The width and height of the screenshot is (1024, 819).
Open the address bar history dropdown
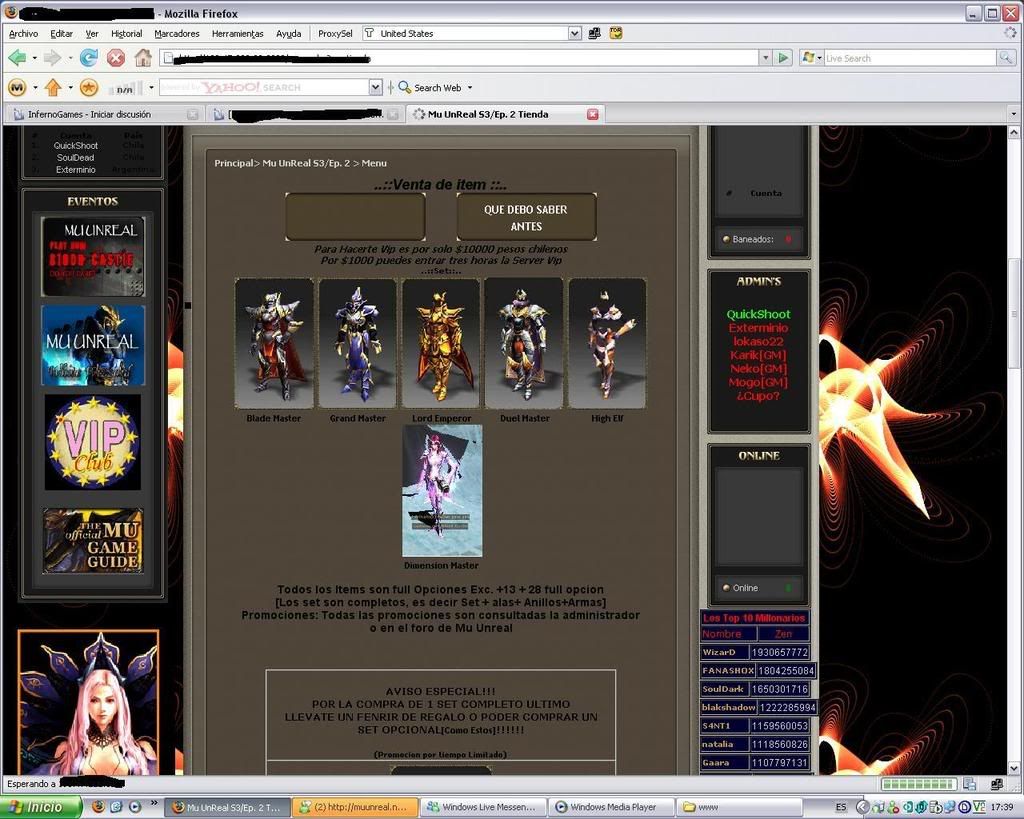pyautogui.click(x=765, y=58)
